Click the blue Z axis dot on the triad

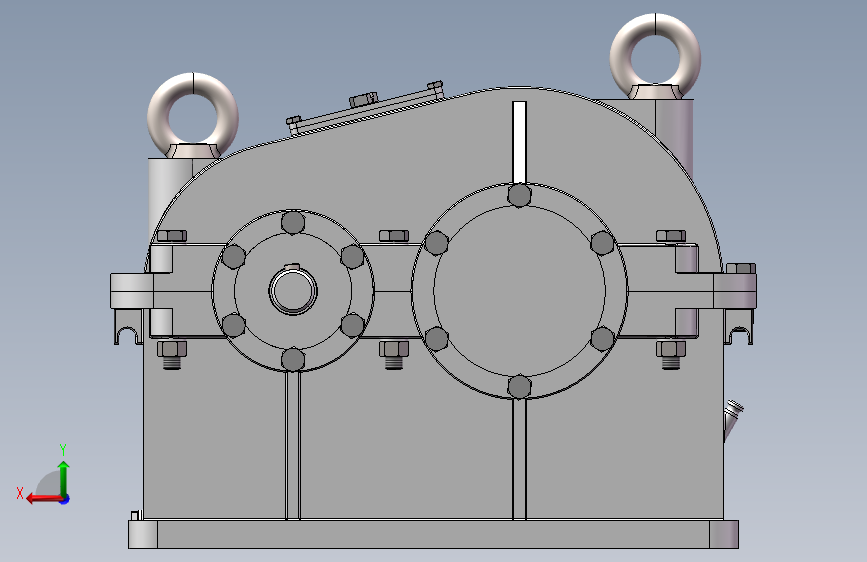[x=65, y=499]
